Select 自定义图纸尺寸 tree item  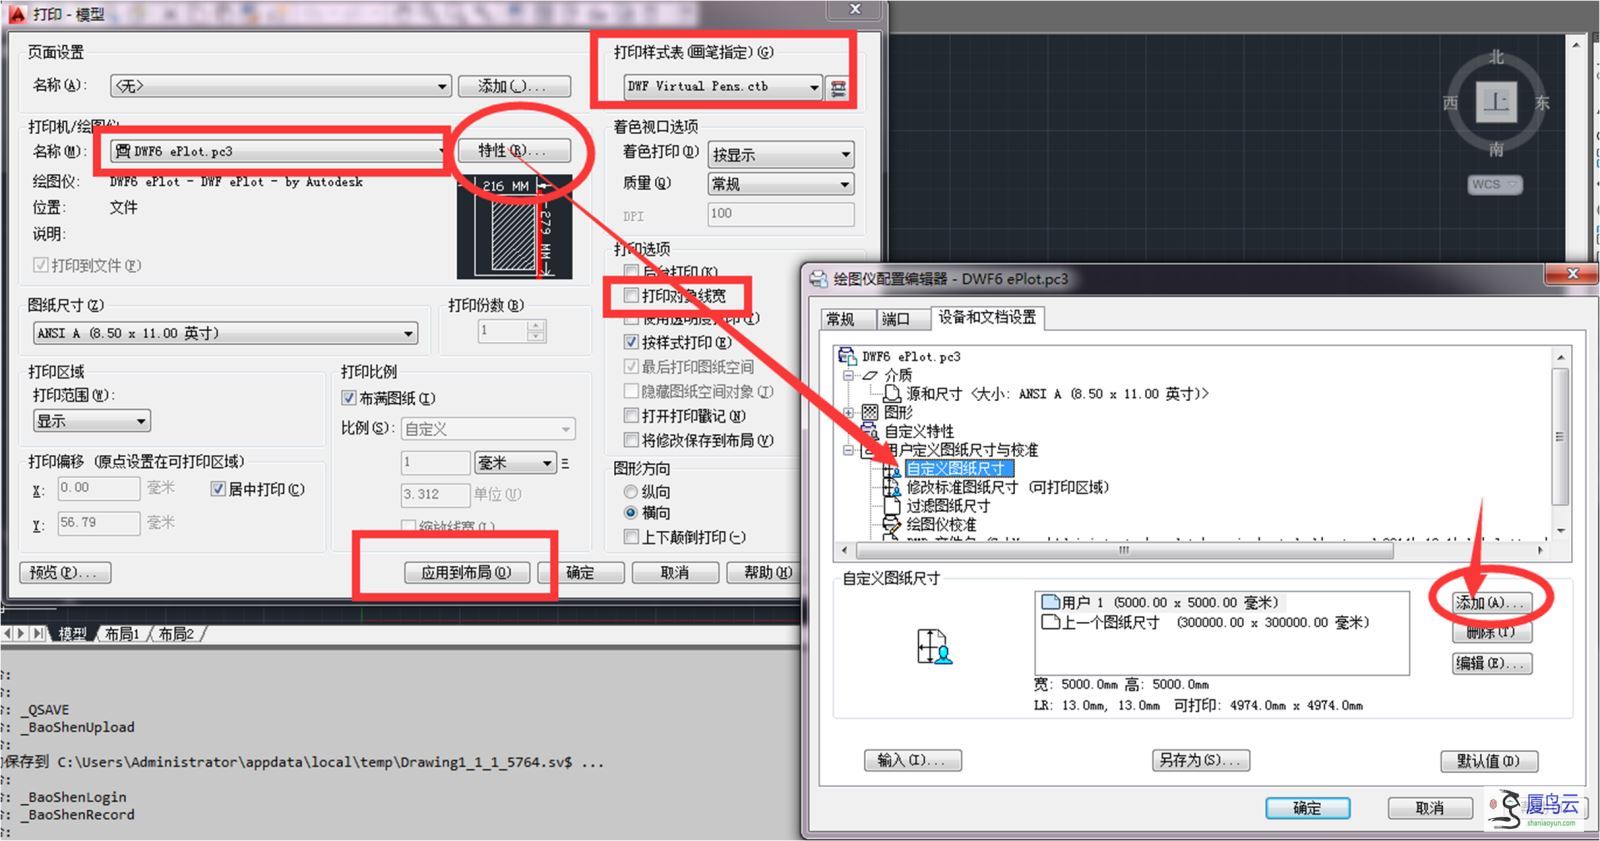point(960,468)
